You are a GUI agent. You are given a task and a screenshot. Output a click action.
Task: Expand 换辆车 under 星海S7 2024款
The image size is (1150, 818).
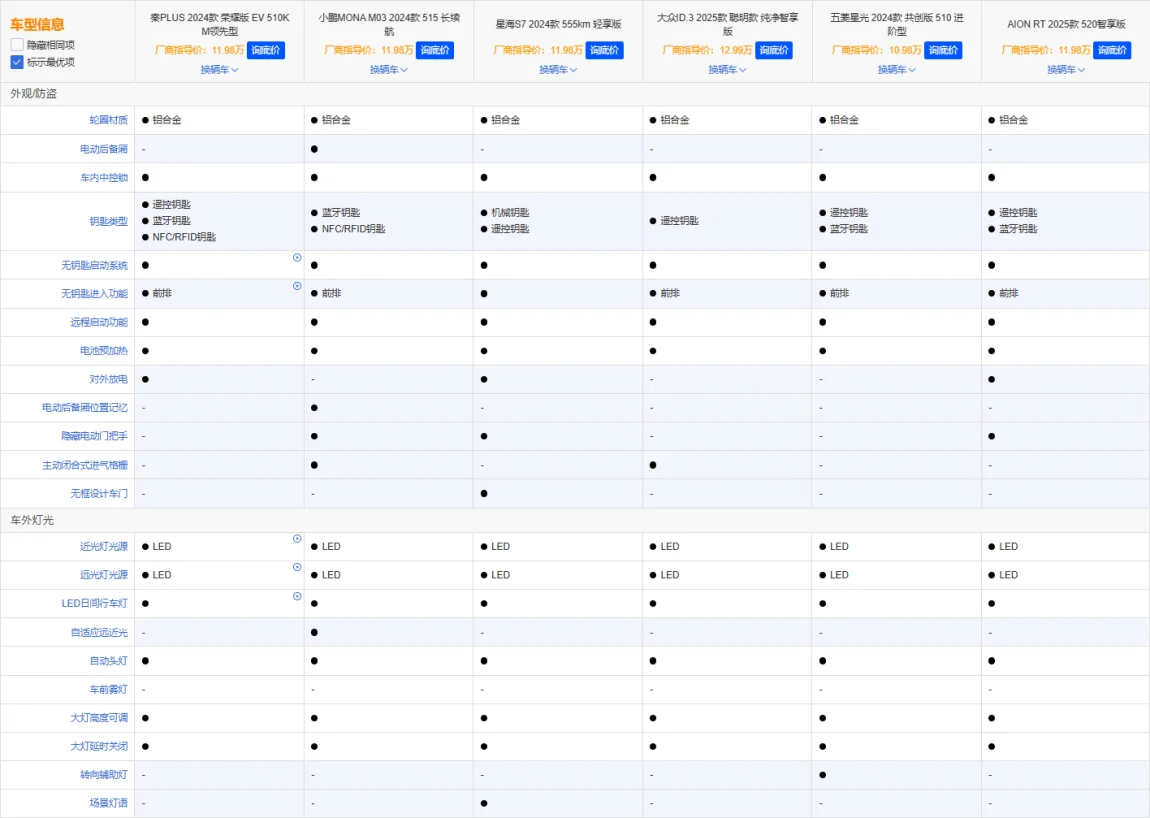pos(558,70)
